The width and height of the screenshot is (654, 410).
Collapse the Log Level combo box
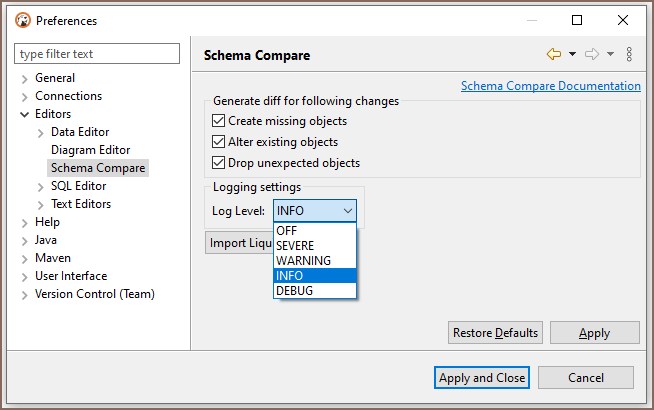click(315, 211)
